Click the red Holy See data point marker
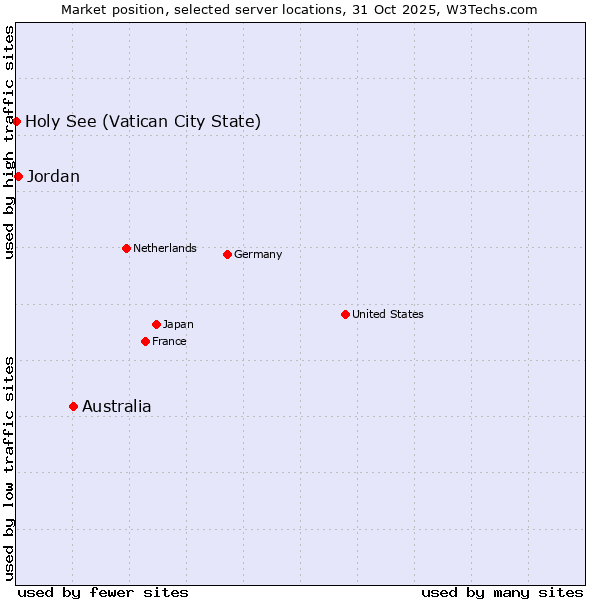Image resolution: width=600 pixels, height=600 pixels. coord(17,121)
